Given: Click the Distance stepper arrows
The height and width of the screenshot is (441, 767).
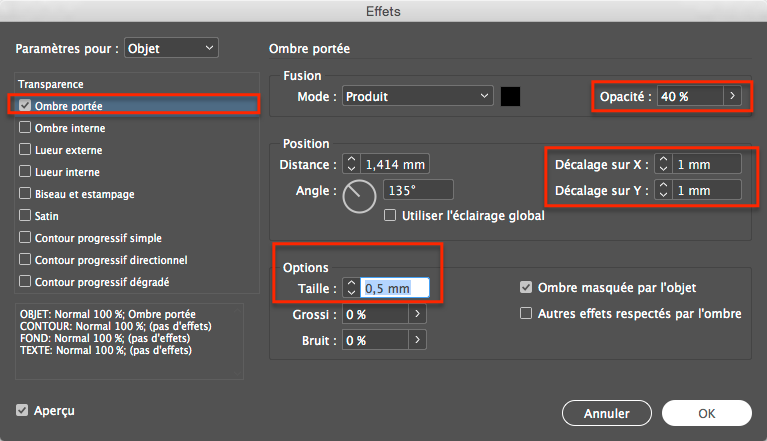Looking at the screenshot, I should point(351,163).
